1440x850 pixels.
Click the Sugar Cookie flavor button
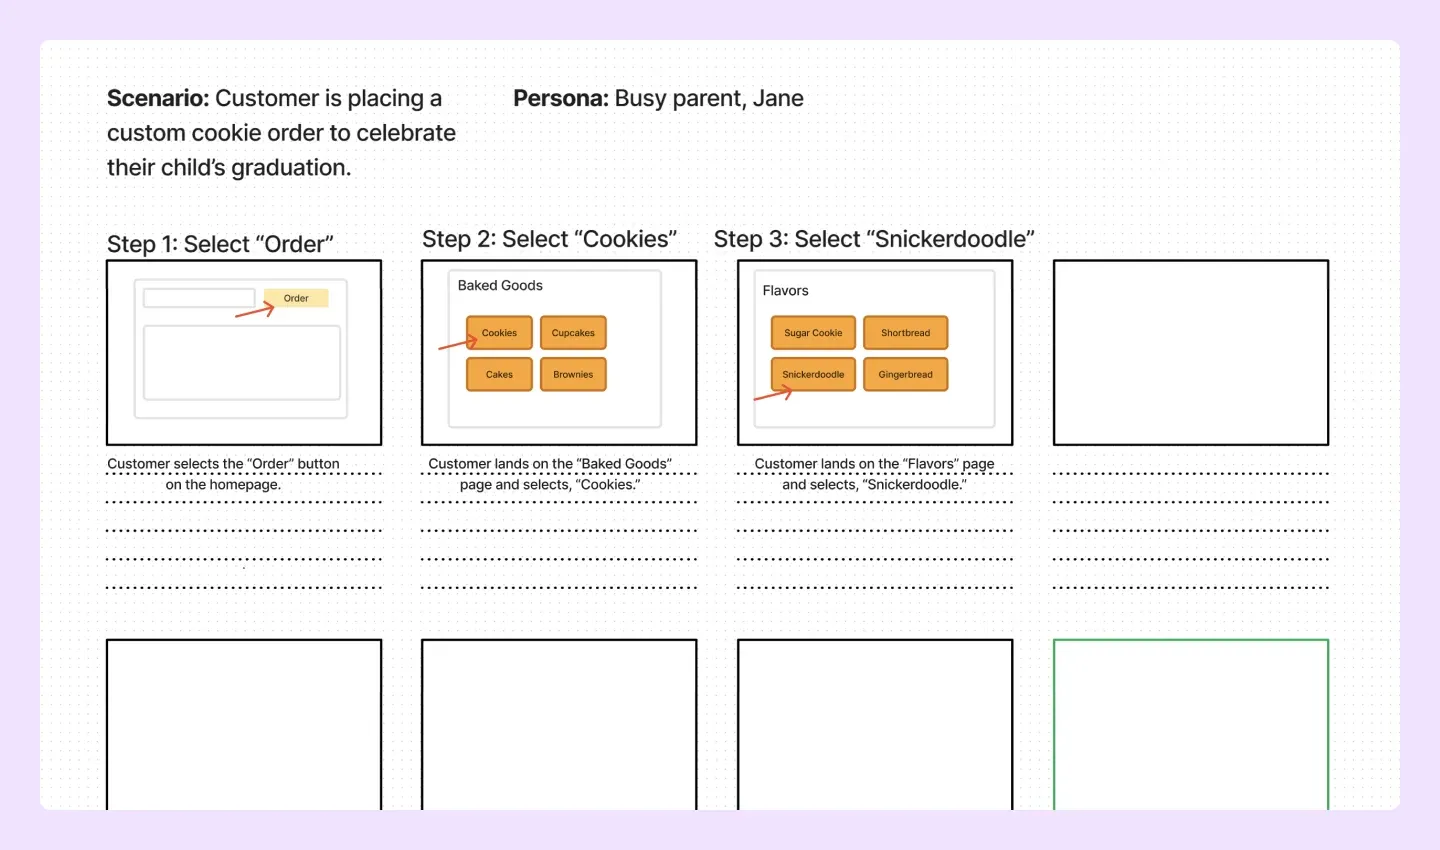point(812,332)
